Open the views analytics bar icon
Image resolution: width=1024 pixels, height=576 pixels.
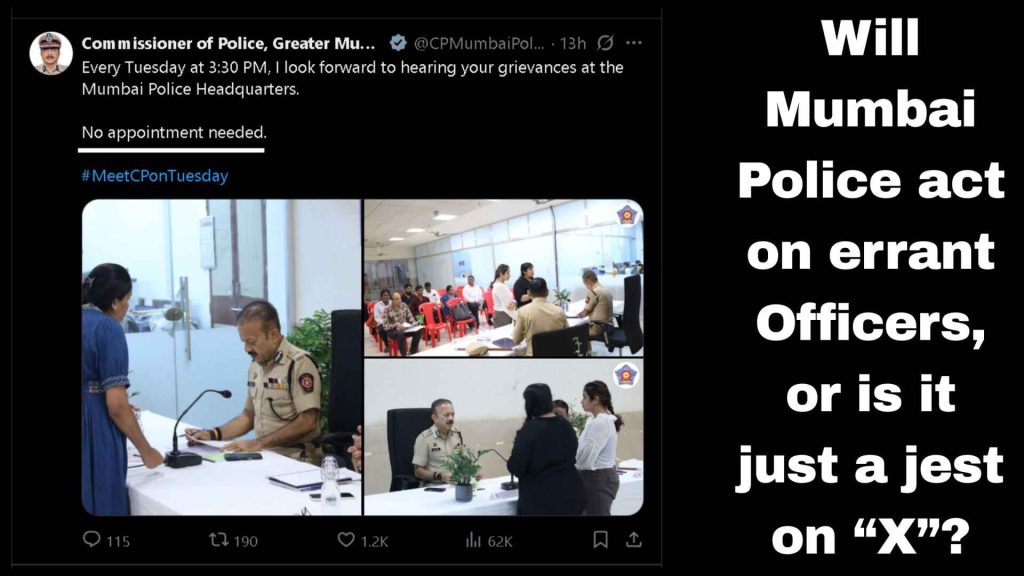coord(473,539)
